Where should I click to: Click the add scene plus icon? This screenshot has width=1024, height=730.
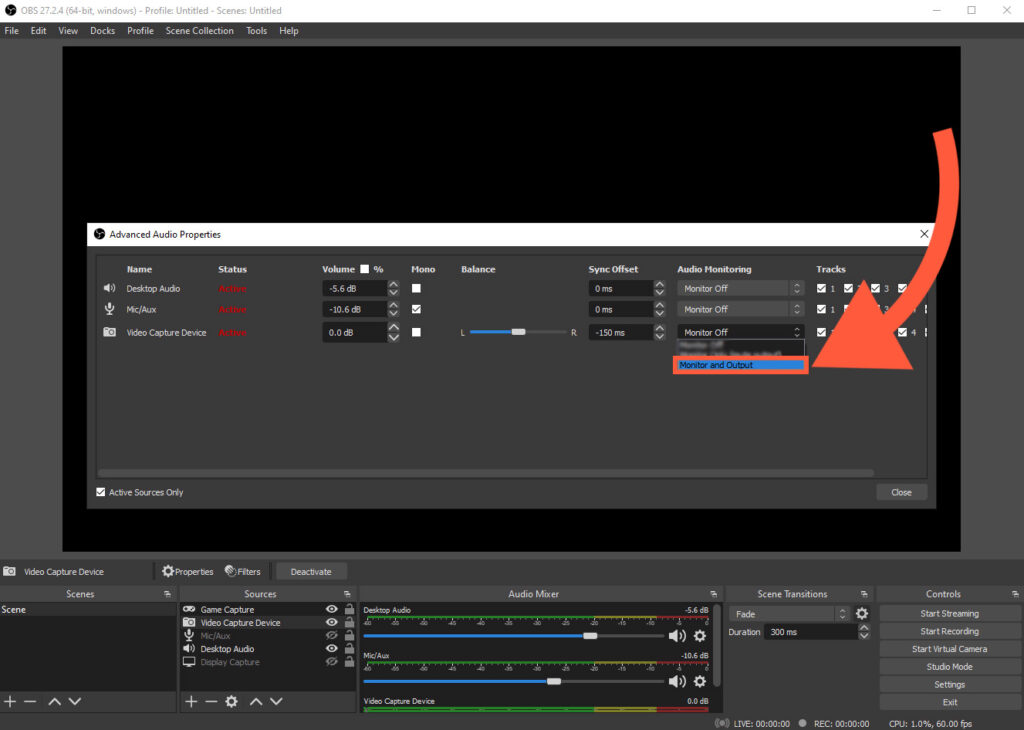(10, 702)
